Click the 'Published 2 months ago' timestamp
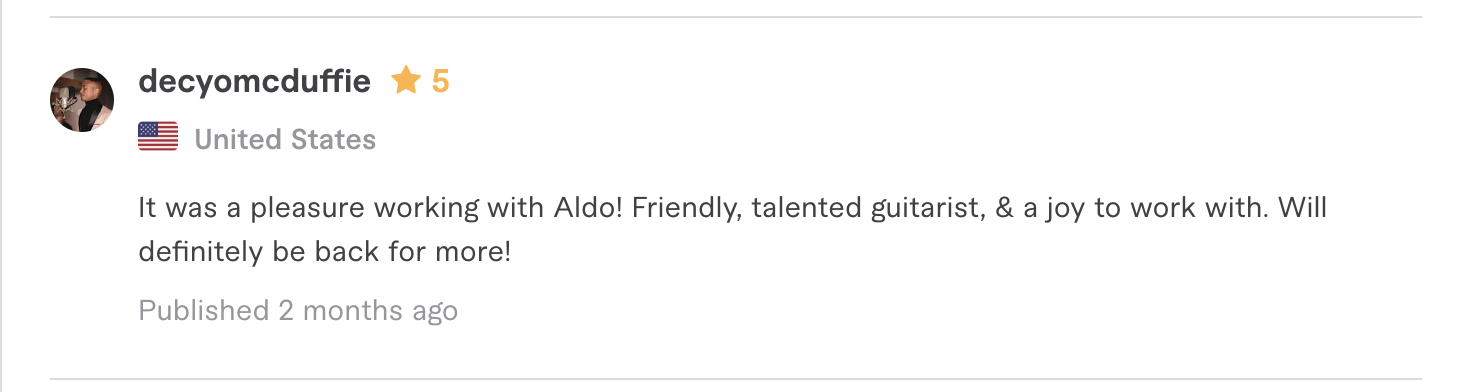 pos(298,311)
